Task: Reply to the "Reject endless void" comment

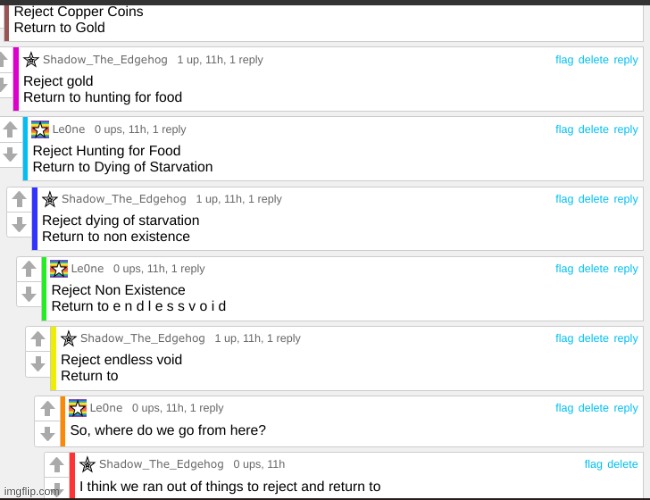Action: [x=626, y=338]
